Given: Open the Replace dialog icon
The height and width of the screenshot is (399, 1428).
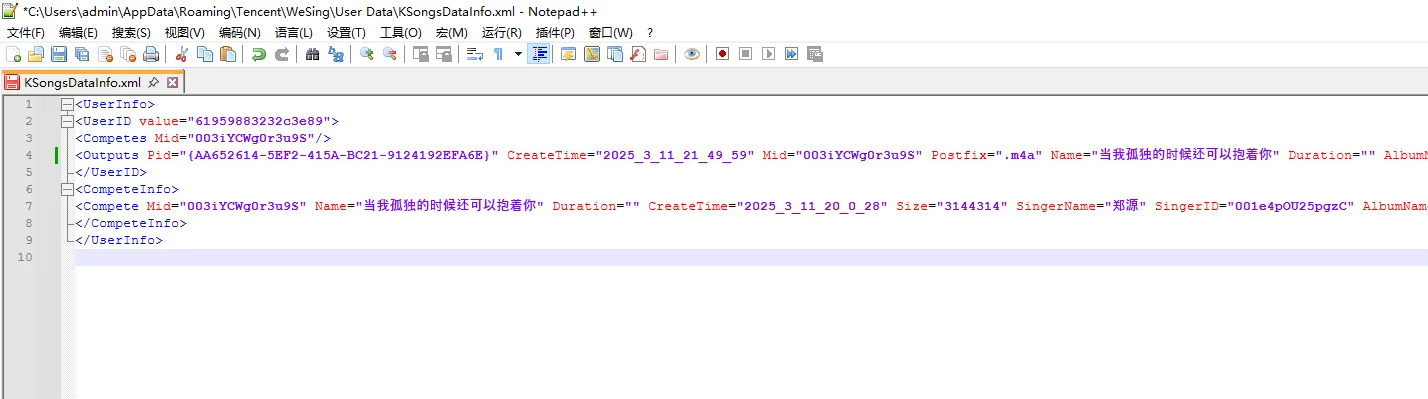Looking at the screenshot, I should (x=336, y=54).
